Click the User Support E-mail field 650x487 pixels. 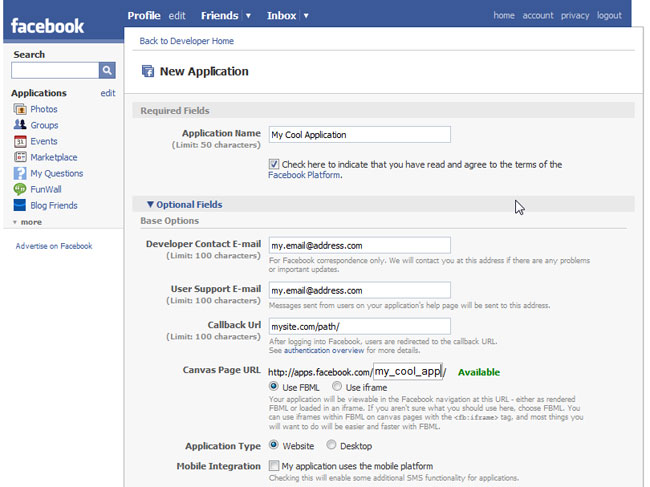point(359,290)
